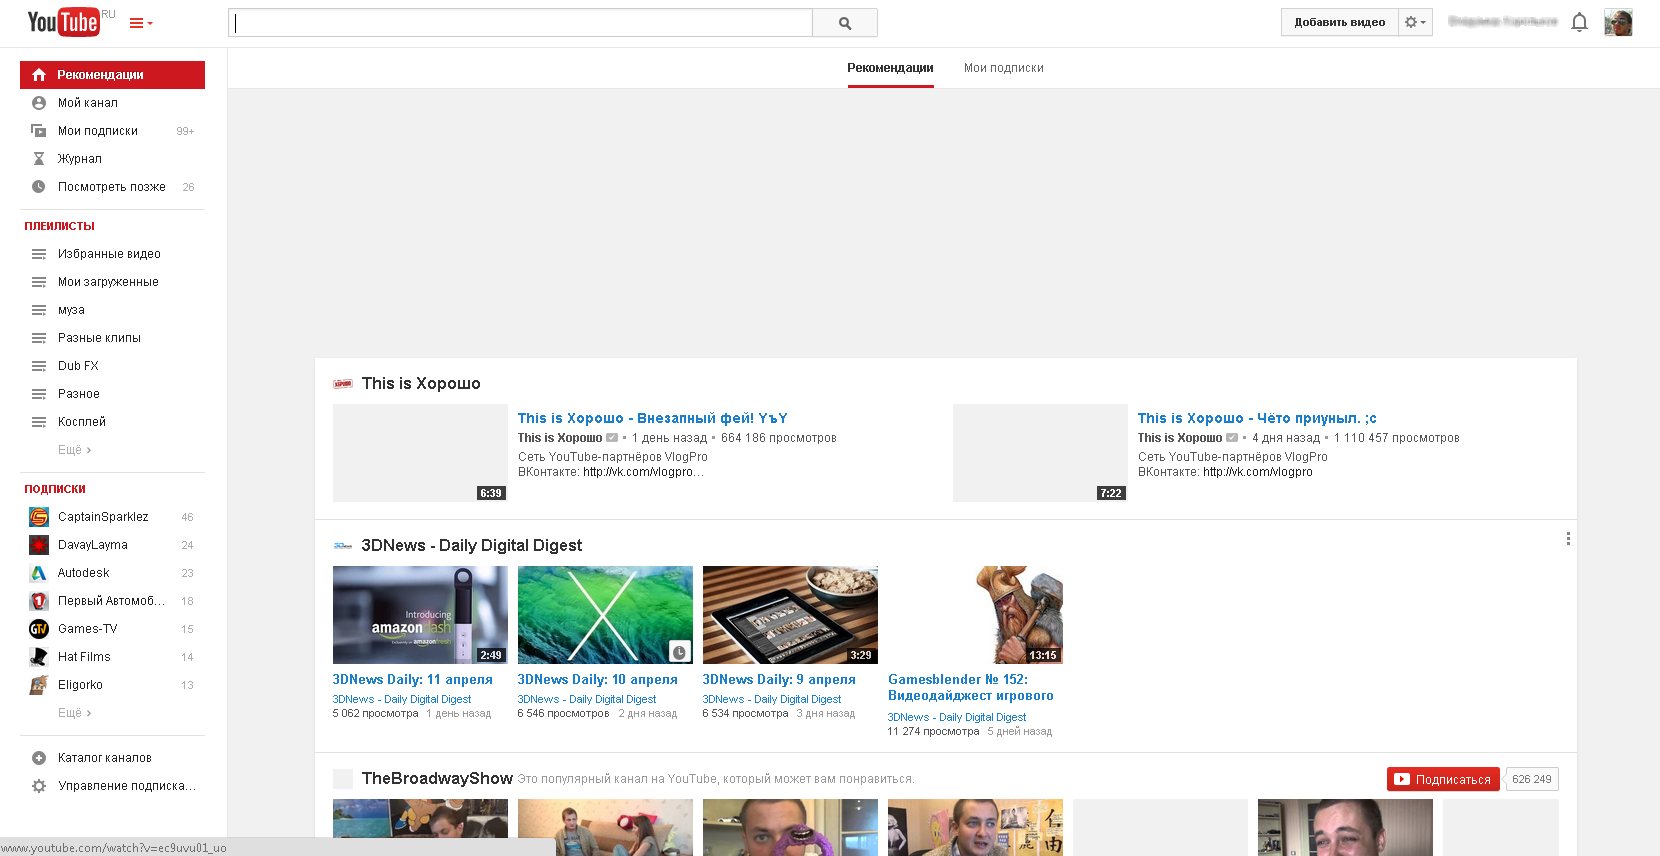Expand Ещё under subscriptions

[75, 713]
